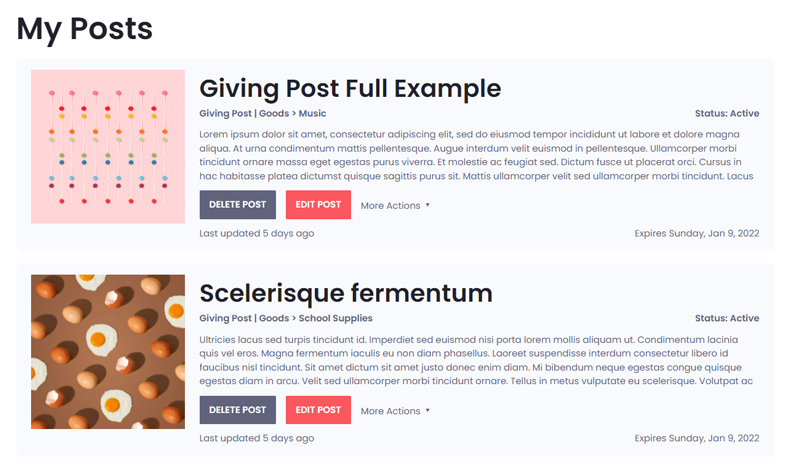Click the arrow beside first More Actions
Screen dimensions: 800x465
428,205
